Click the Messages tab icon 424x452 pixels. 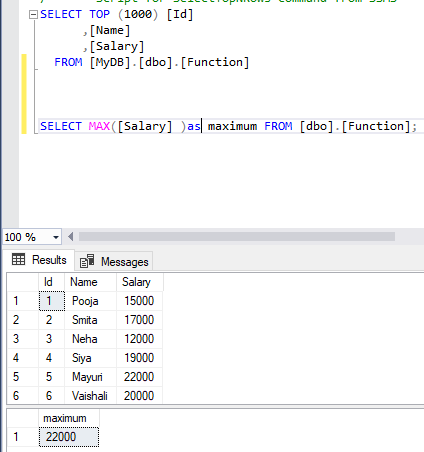[x=87, y=261]
